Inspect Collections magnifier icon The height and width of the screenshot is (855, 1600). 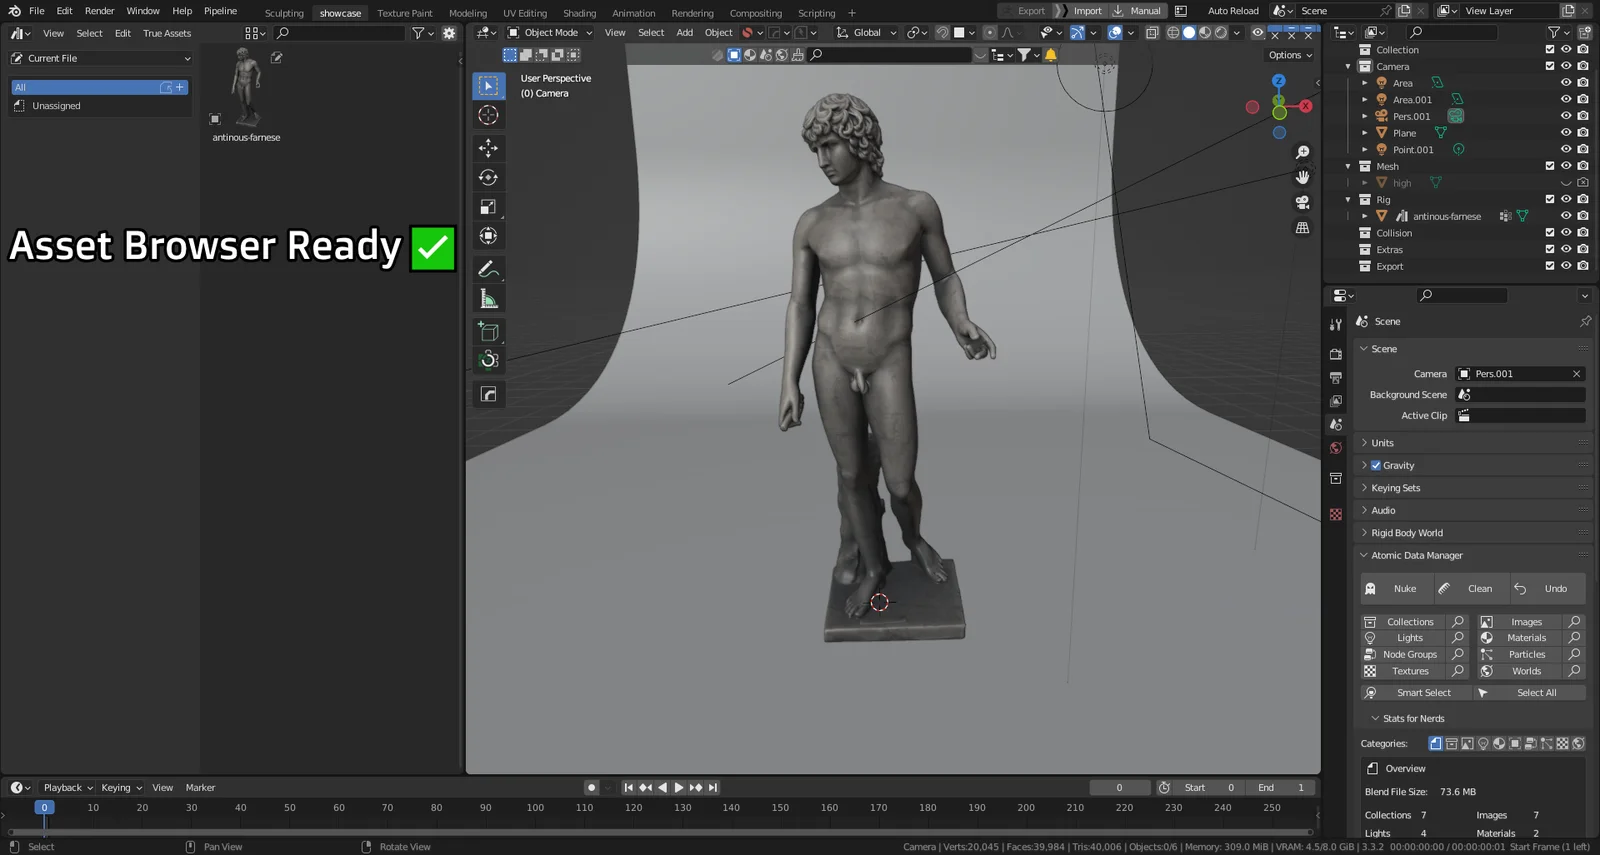coord(1458,622)
